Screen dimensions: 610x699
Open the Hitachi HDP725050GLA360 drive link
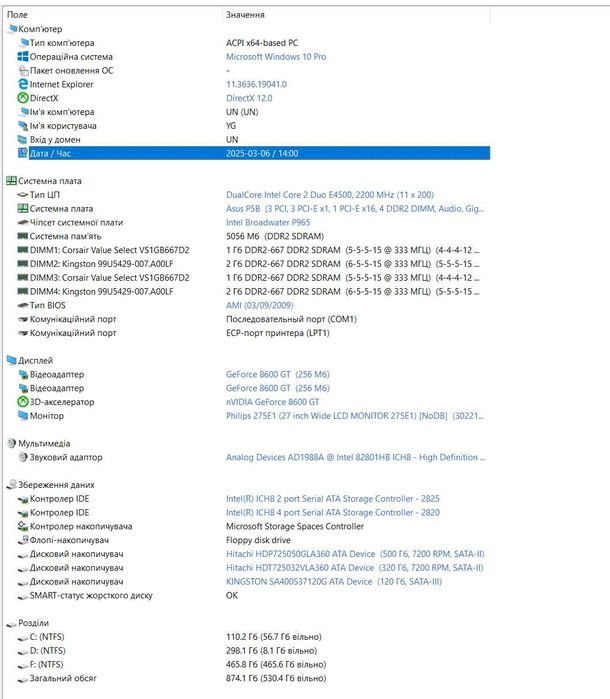(x=355, y=554)
